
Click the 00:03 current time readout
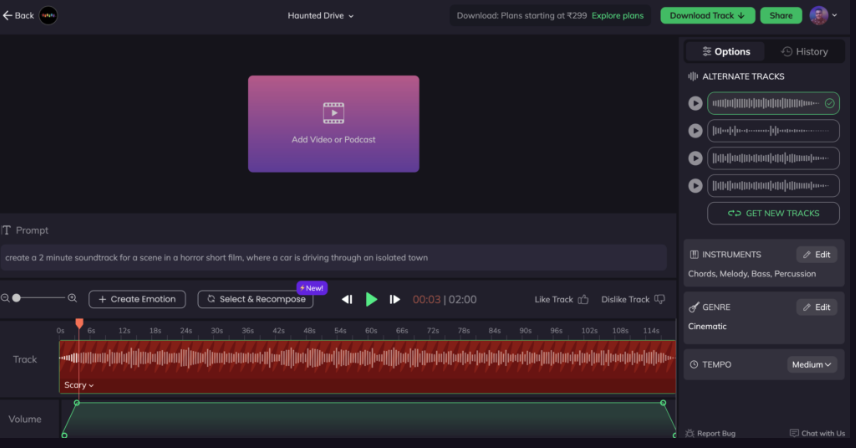tap(426, 300)
